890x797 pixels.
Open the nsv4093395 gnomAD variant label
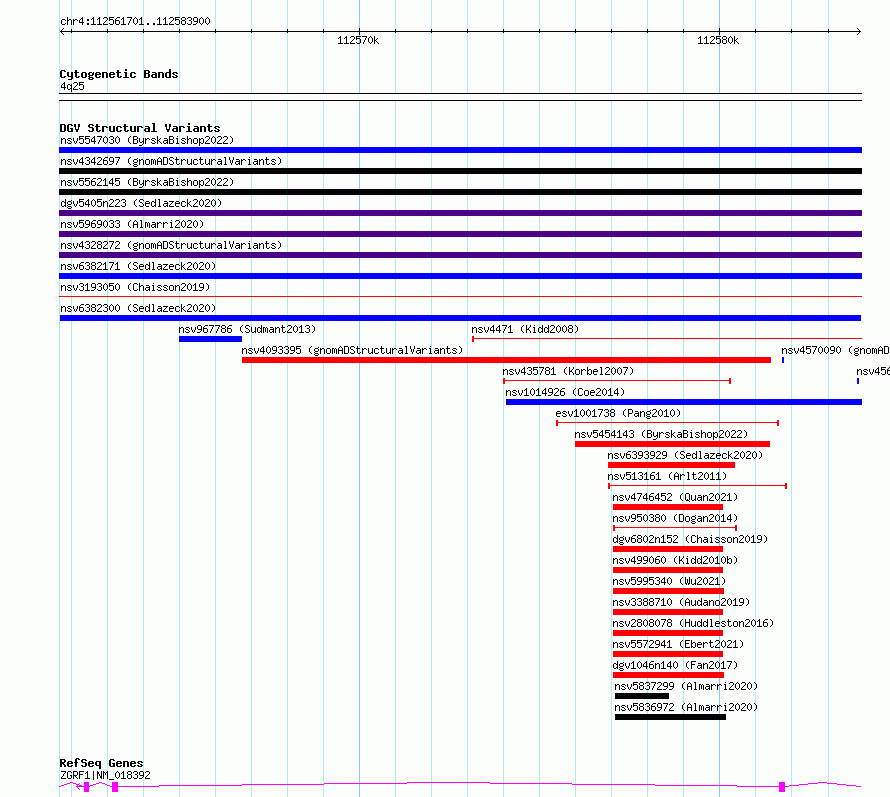point(352,350)
